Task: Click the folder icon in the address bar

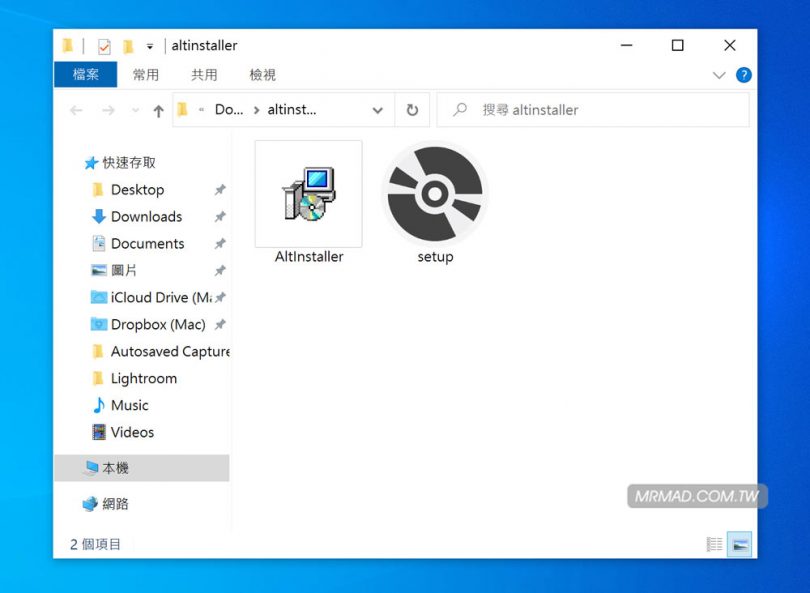Action: (x=184, y=110)
